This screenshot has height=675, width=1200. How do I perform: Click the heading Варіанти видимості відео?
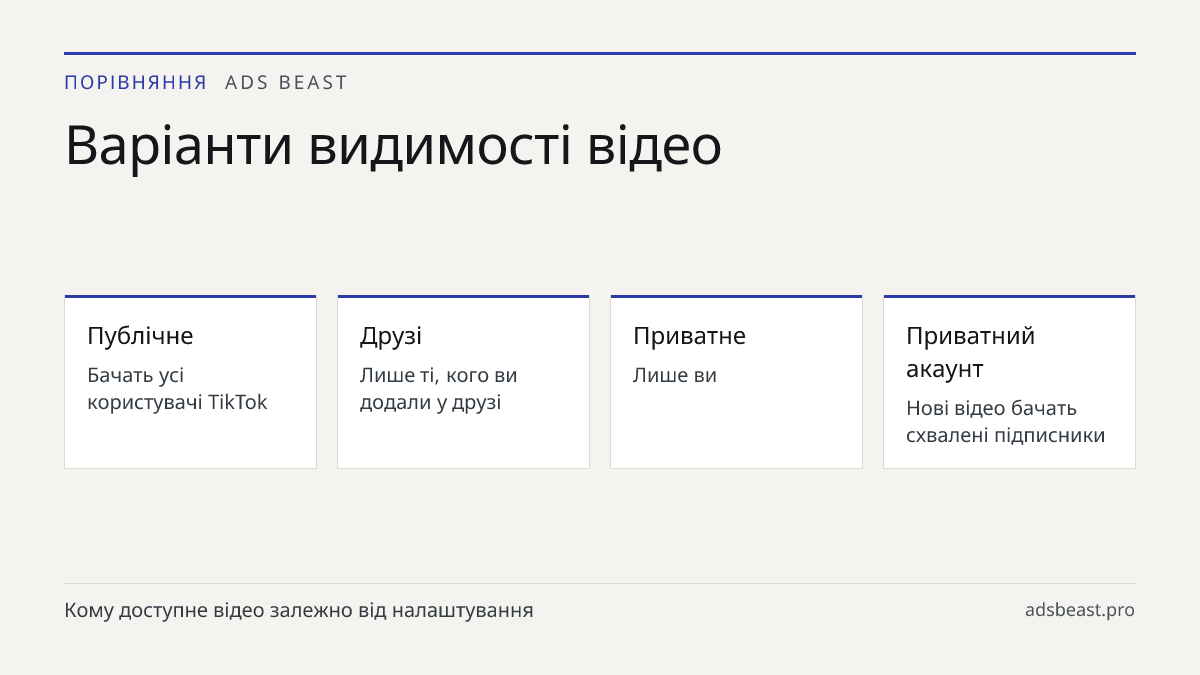tap(393, 146)
